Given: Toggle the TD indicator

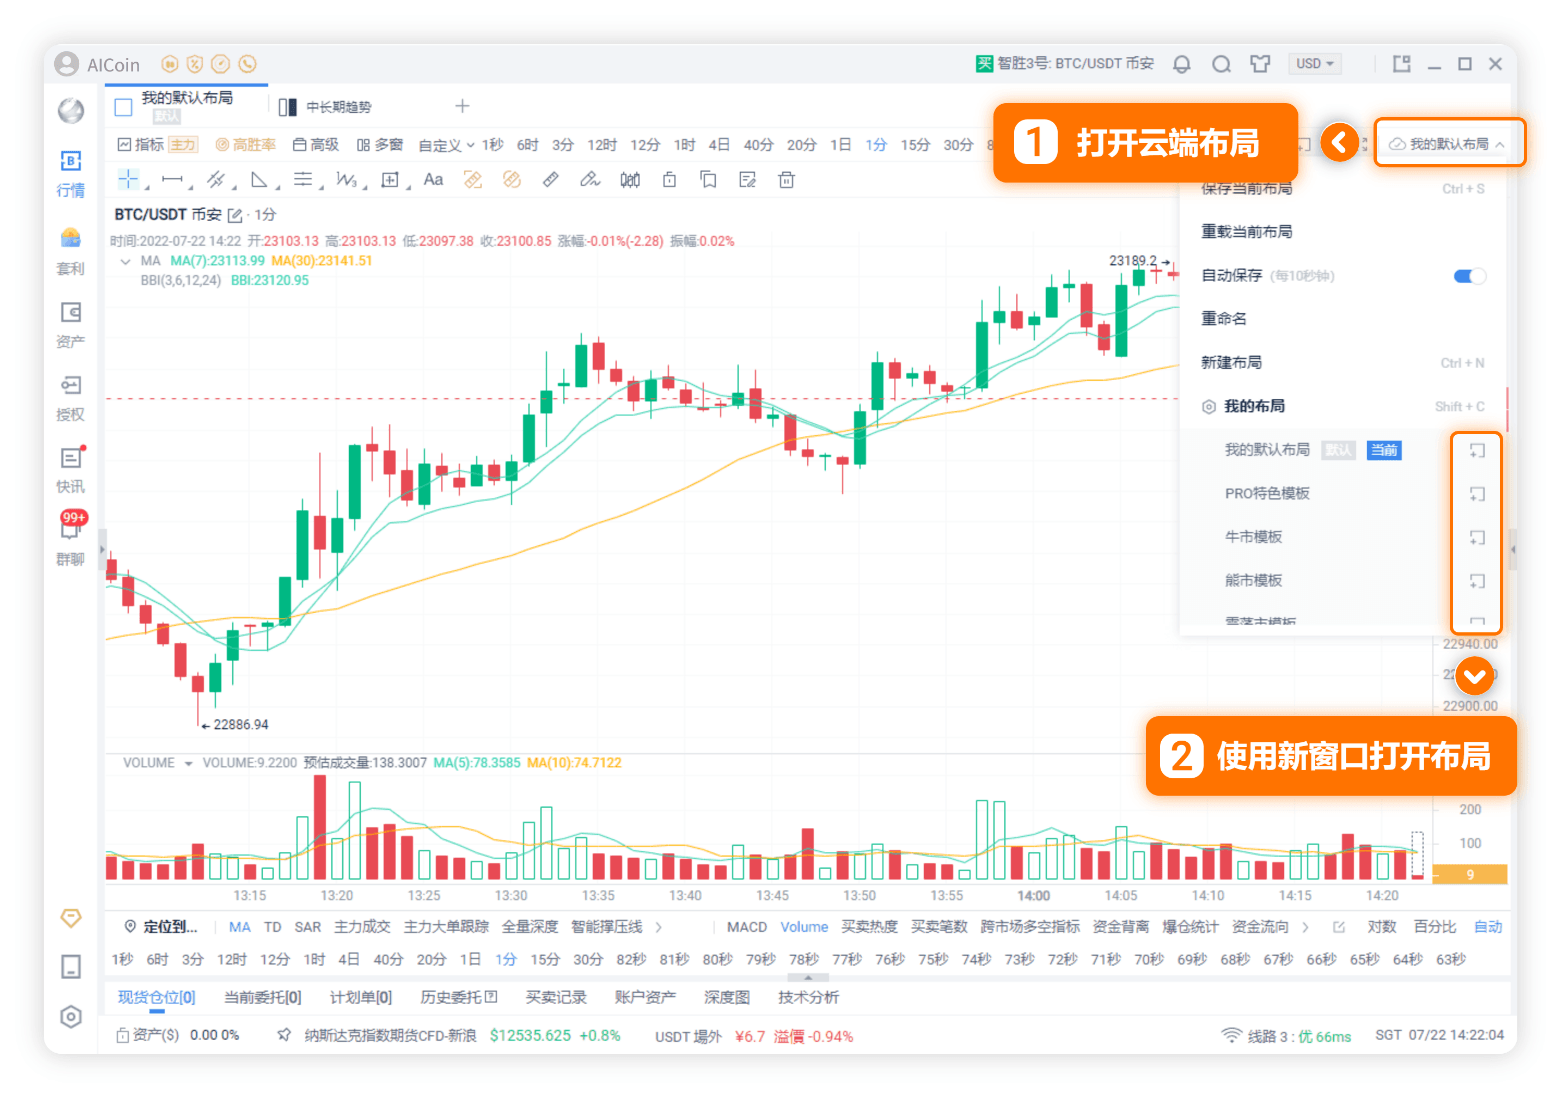Looking at the screenshot, I should point(273,927).
